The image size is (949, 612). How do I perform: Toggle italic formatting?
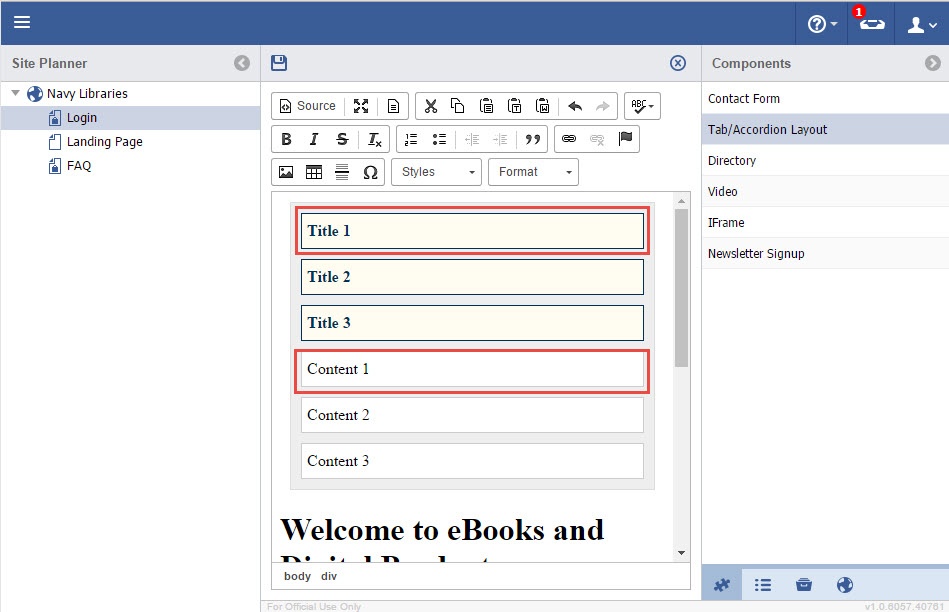click(314, 139)
